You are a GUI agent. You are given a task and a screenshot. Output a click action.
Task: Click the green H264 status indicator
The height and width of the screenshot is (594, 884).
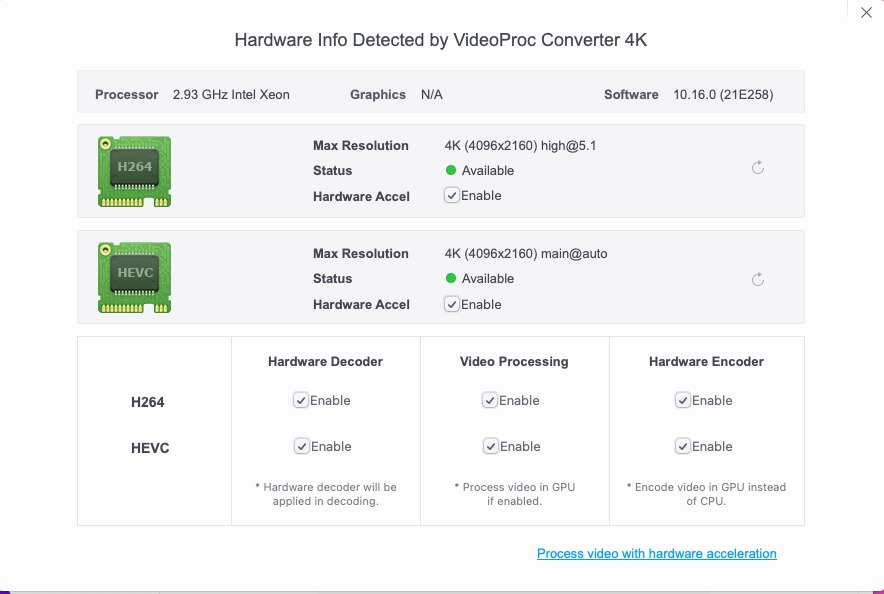(451, 171)
